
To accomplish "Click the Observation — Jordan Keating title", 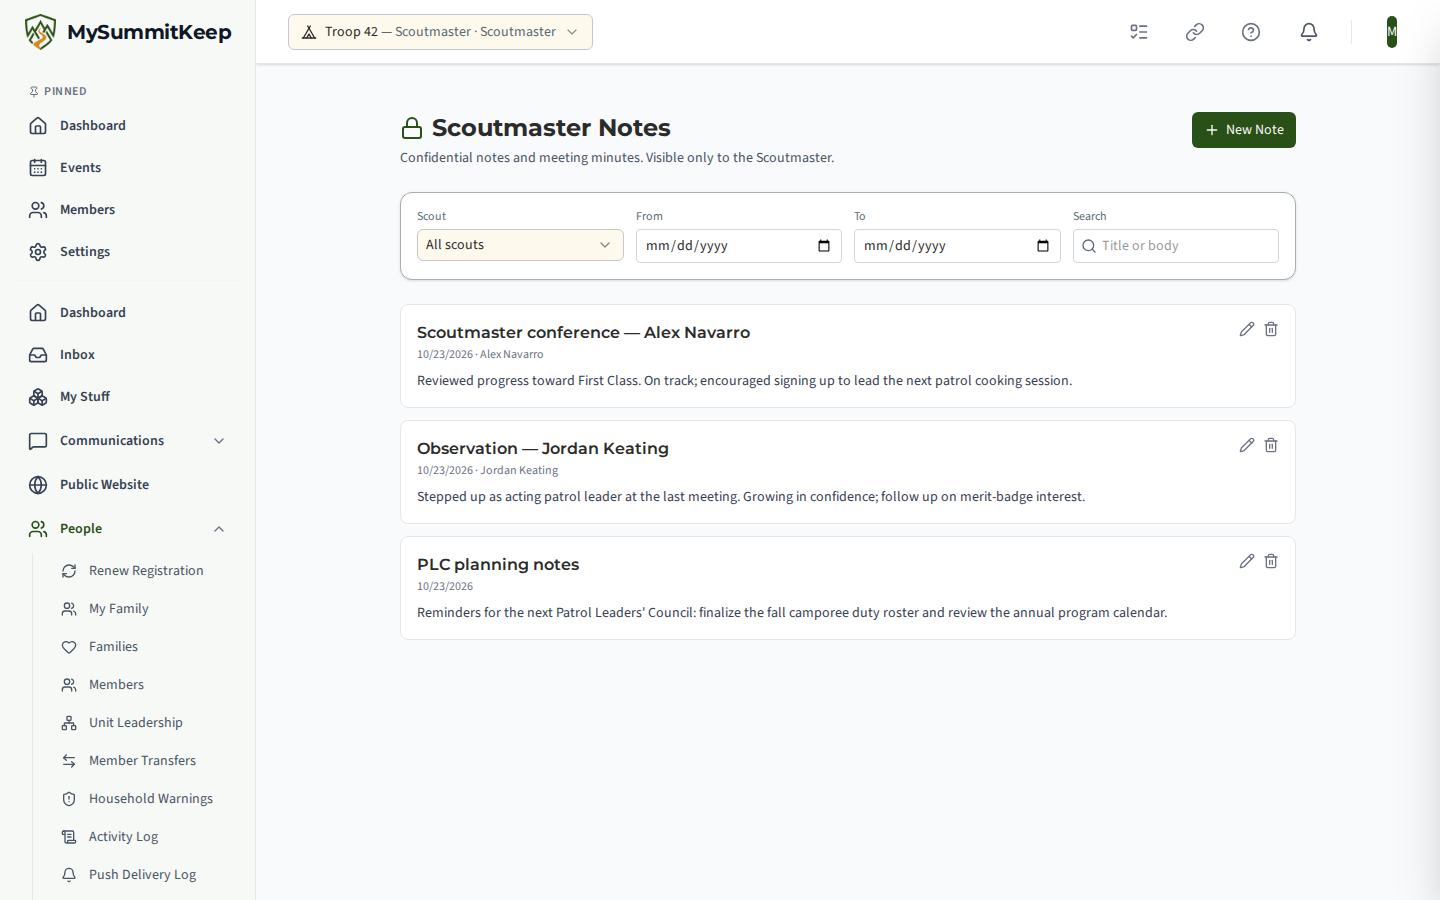I will point(543,449).
